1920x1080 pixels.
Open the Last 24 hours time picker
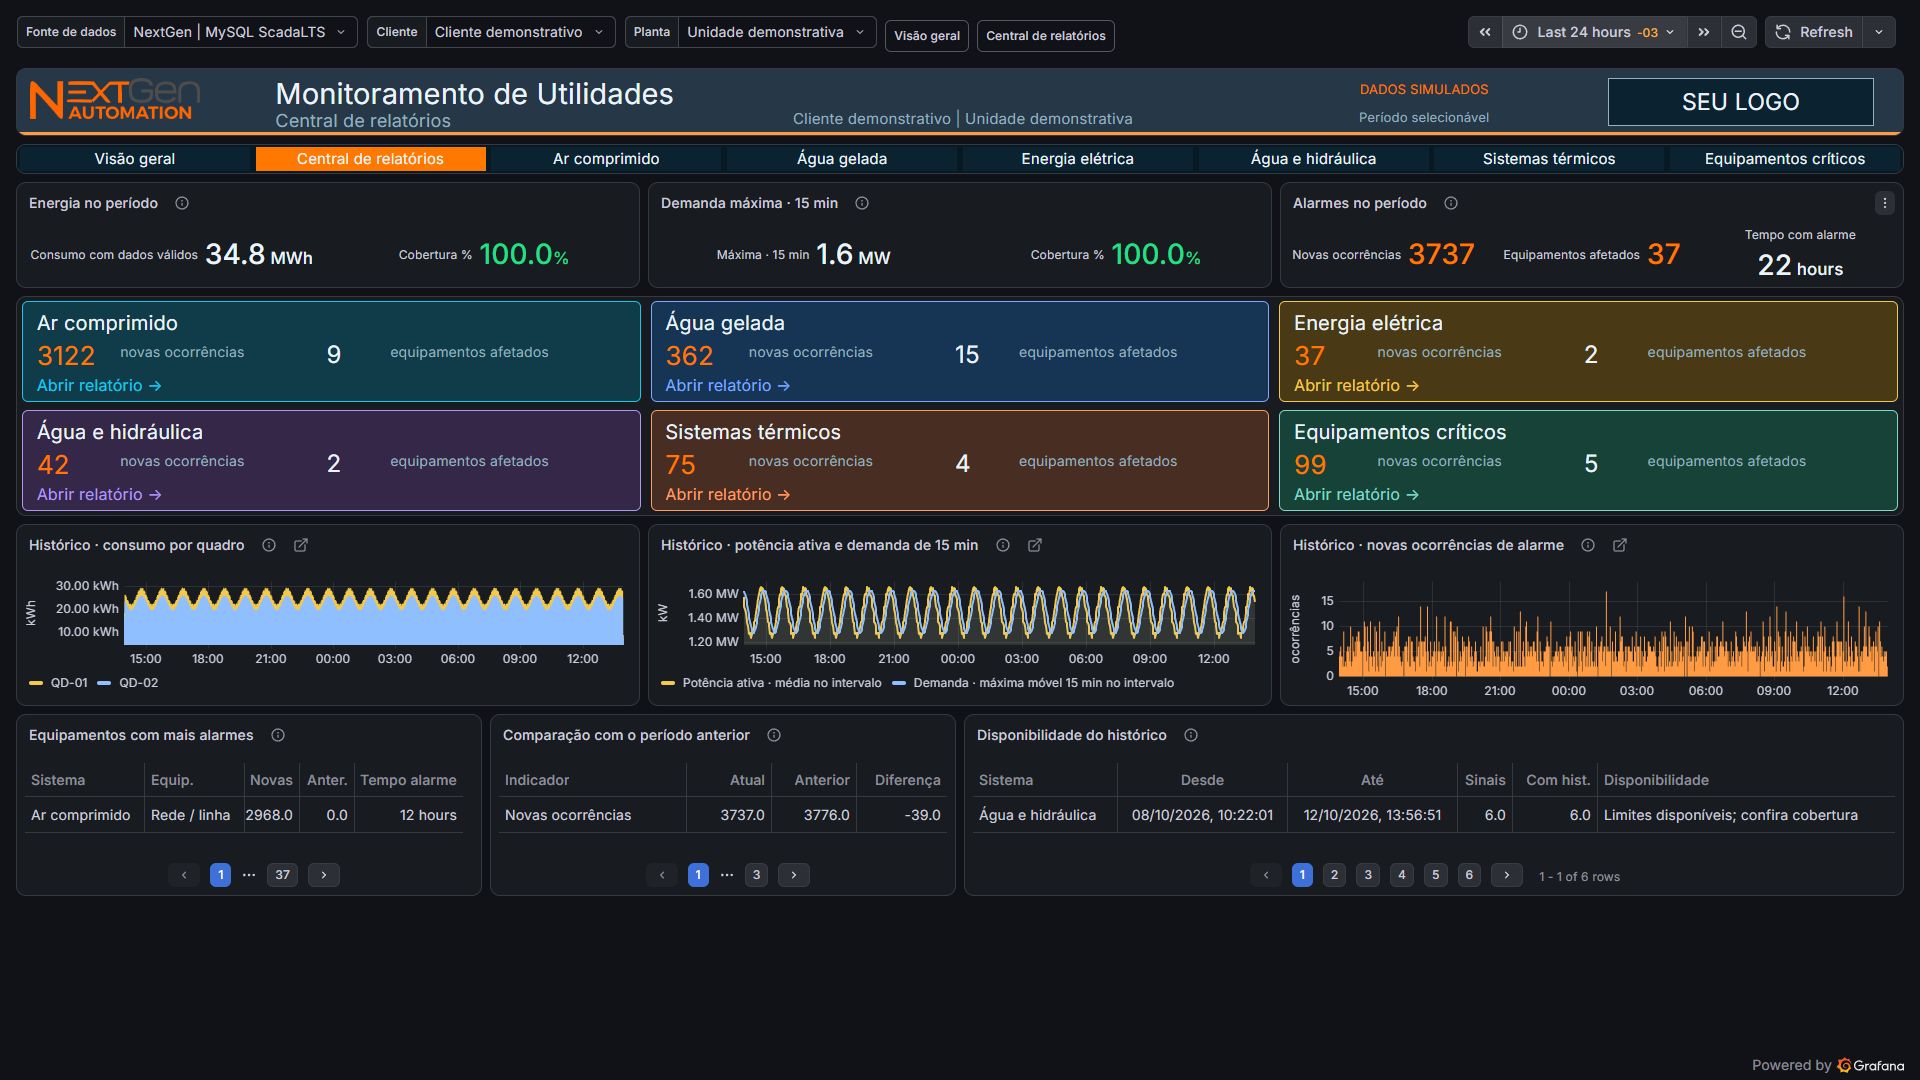point(1594,32)
